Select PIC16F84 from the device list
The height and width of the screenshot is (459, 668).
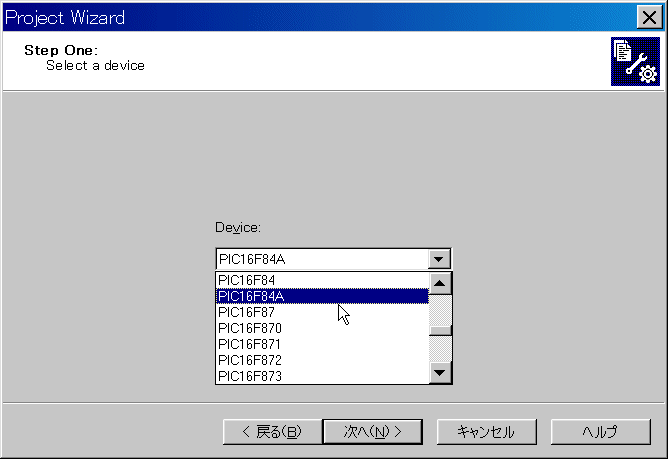point(322,280)
